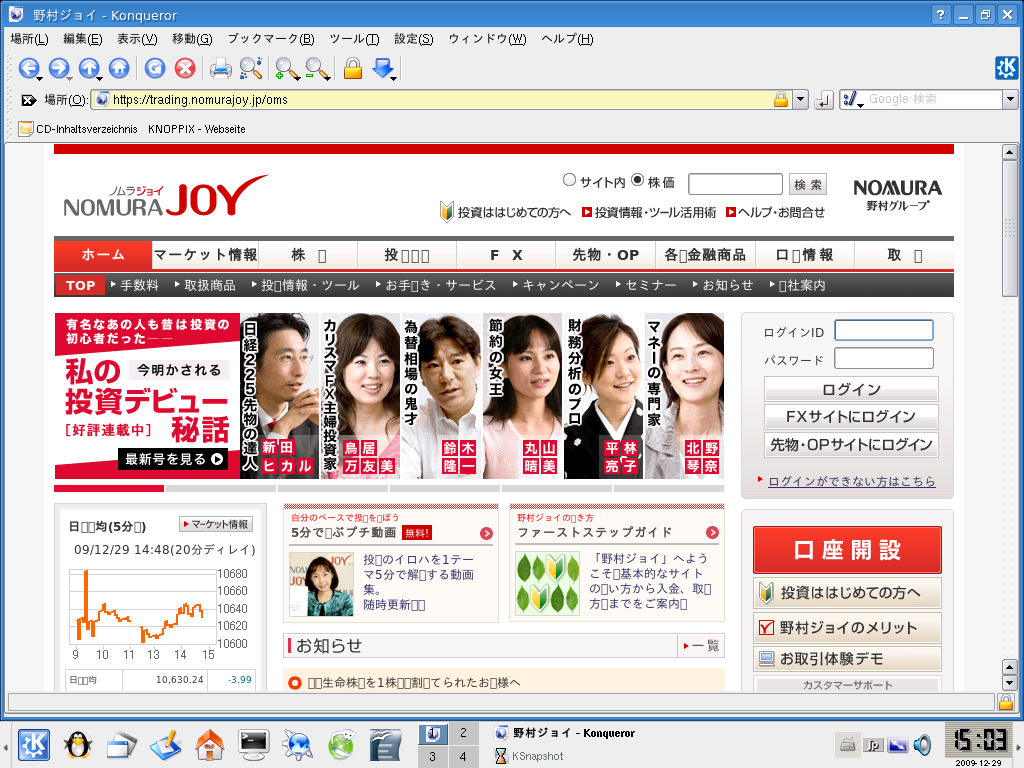Launch the Tux penguin taskbar icon
The width and height of the screenshot is (1024, 768).
78,744
